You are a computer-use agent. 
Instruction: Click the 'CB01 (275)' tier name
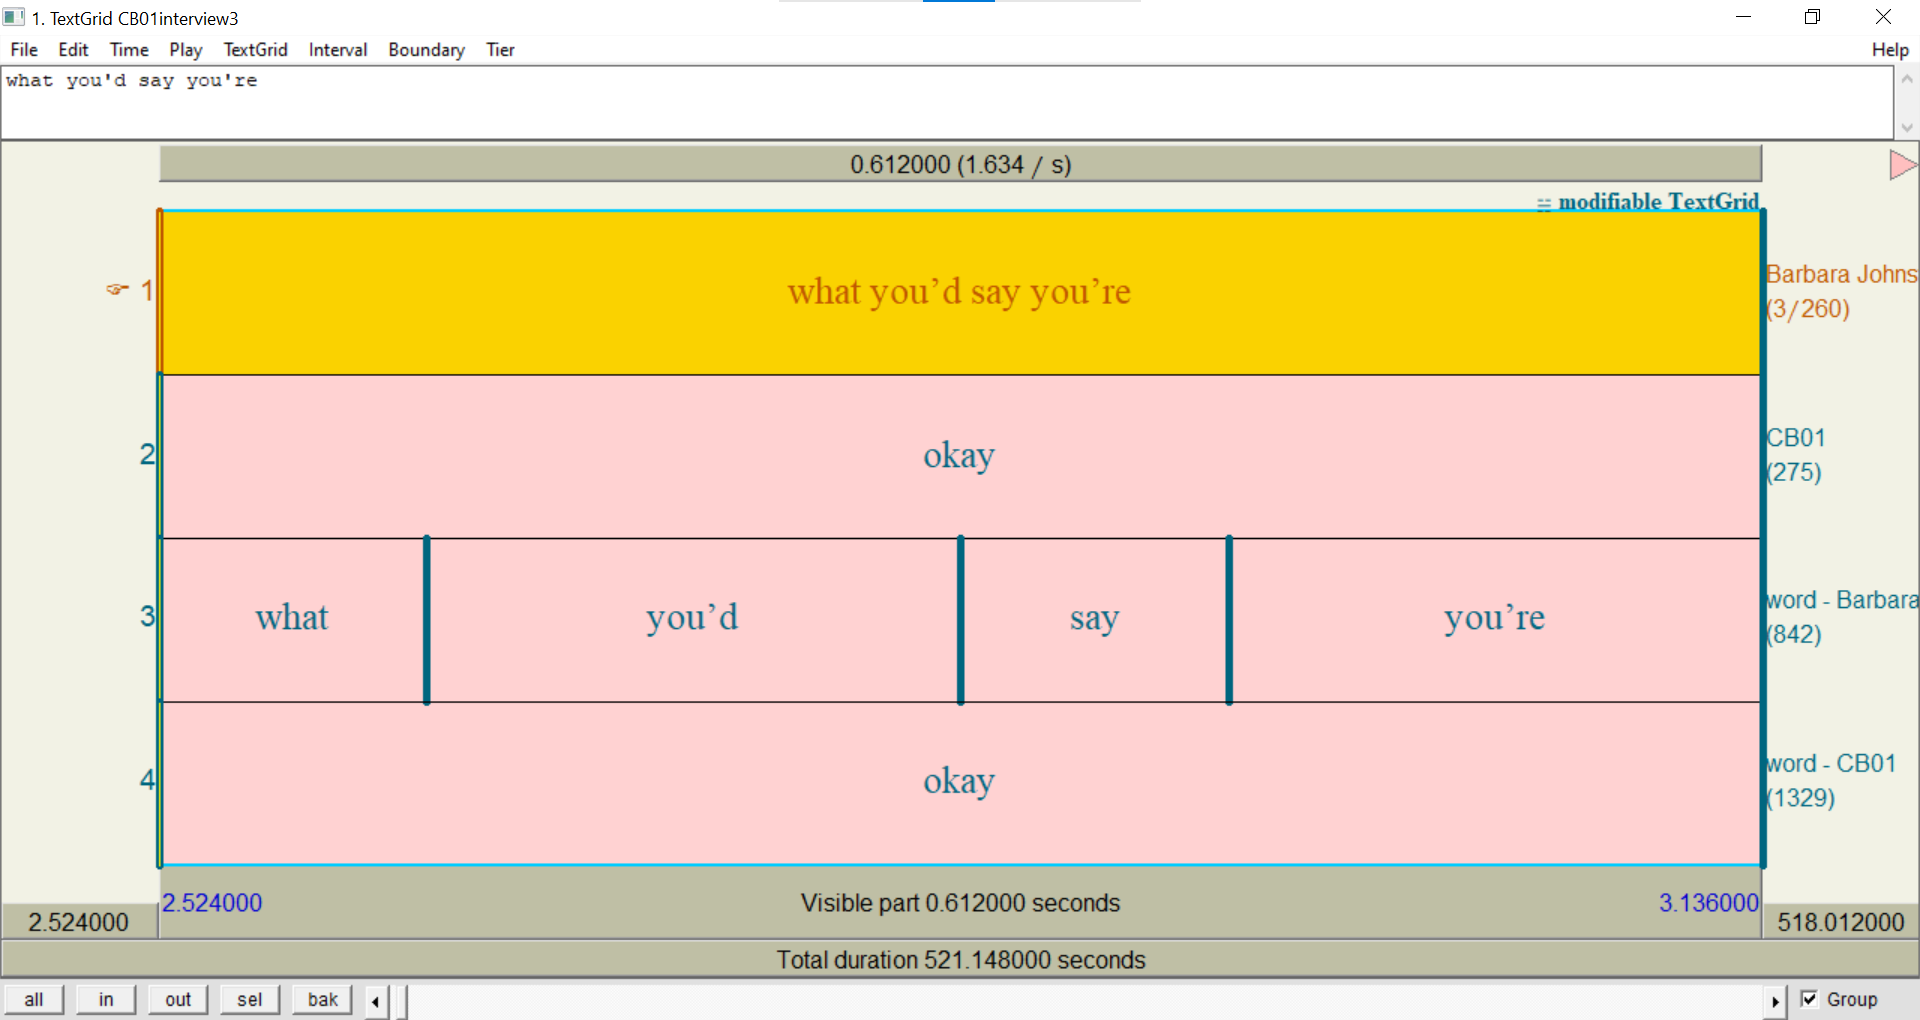pyautogui.click(x=1796, y=455)
